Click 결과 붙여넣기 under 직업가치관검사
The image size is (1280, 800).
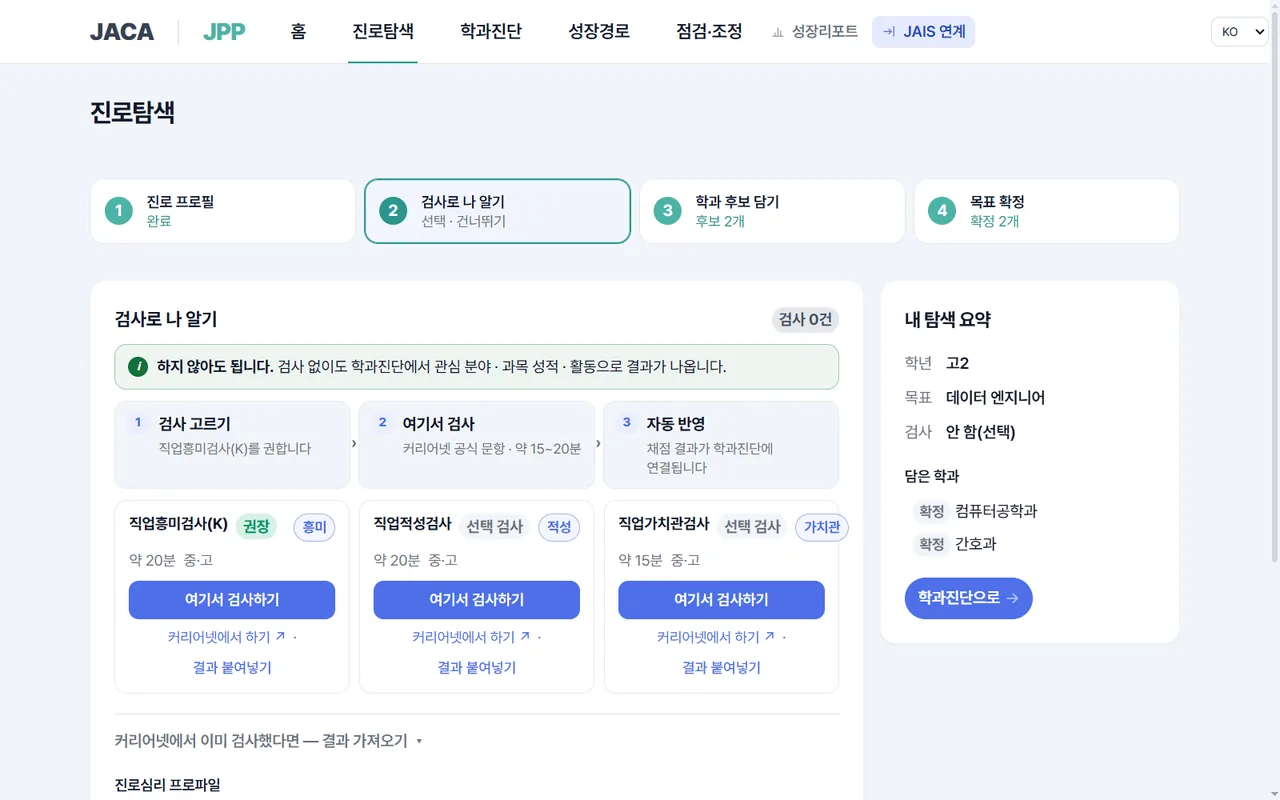coord(721,667)
